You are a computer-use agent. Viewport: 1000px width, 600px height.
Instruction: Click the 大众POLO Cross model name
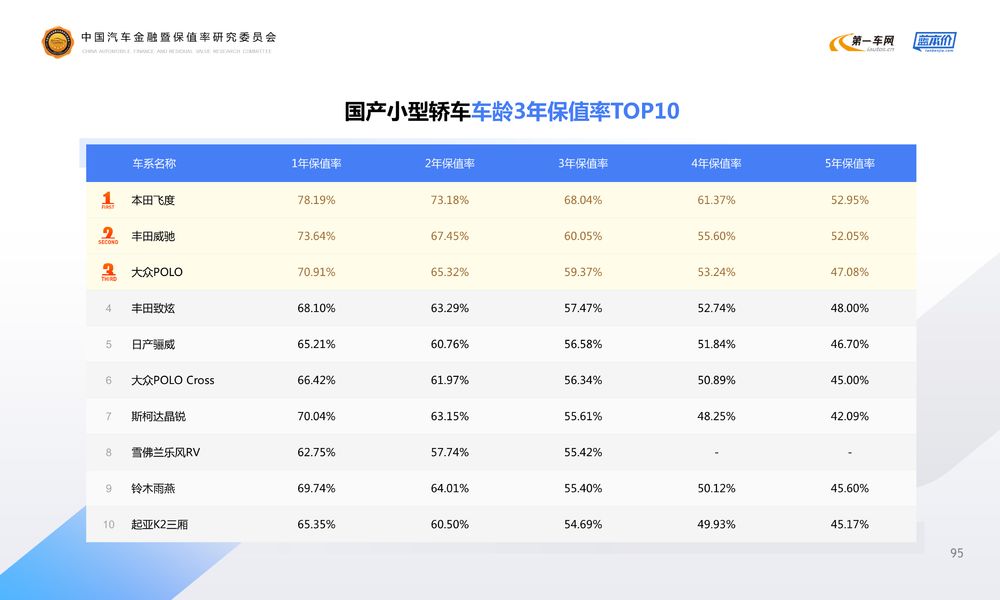tap(173, 380)
